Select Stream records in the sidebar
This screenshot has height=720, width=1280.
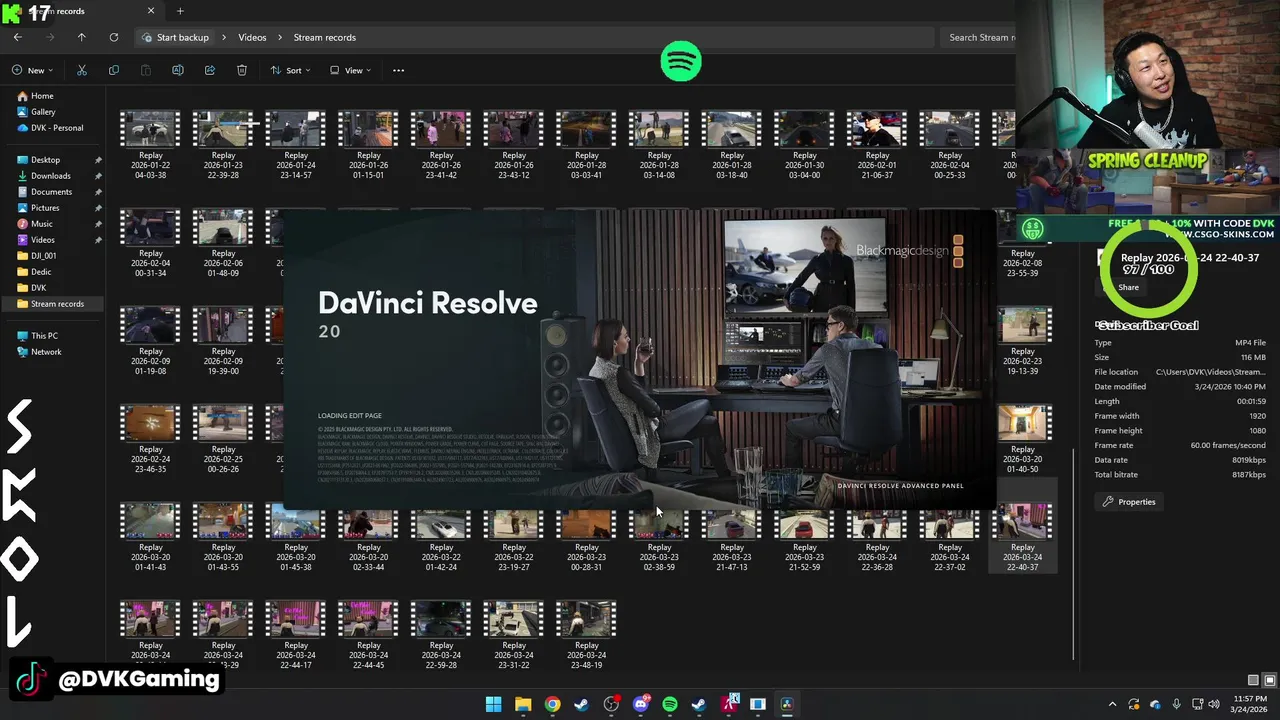point(53,304)
